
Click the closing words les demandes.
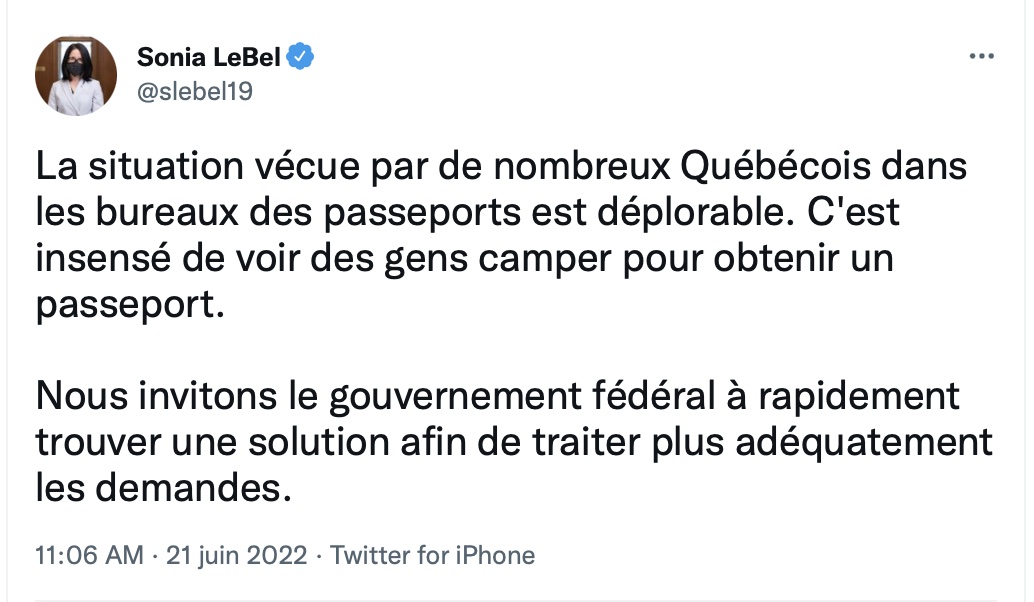point(164,488)
